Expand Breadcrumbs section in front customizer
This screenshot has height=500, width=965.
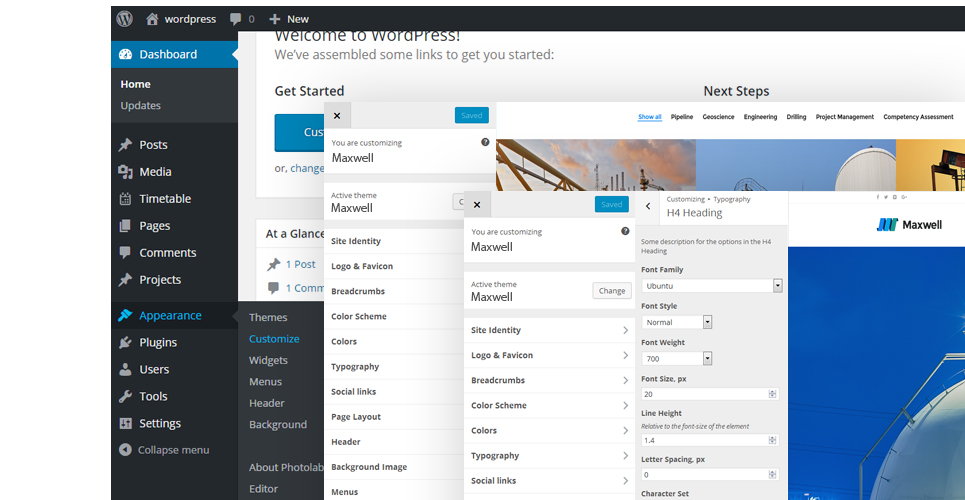[549, 381]
